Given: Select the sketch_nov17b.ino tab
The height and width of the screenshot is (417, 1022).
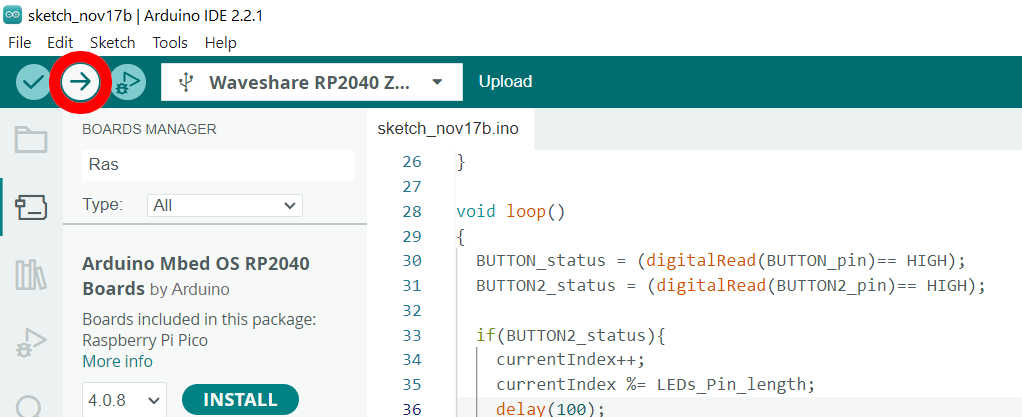Looking at the screenshot, I should click(447, 129).
